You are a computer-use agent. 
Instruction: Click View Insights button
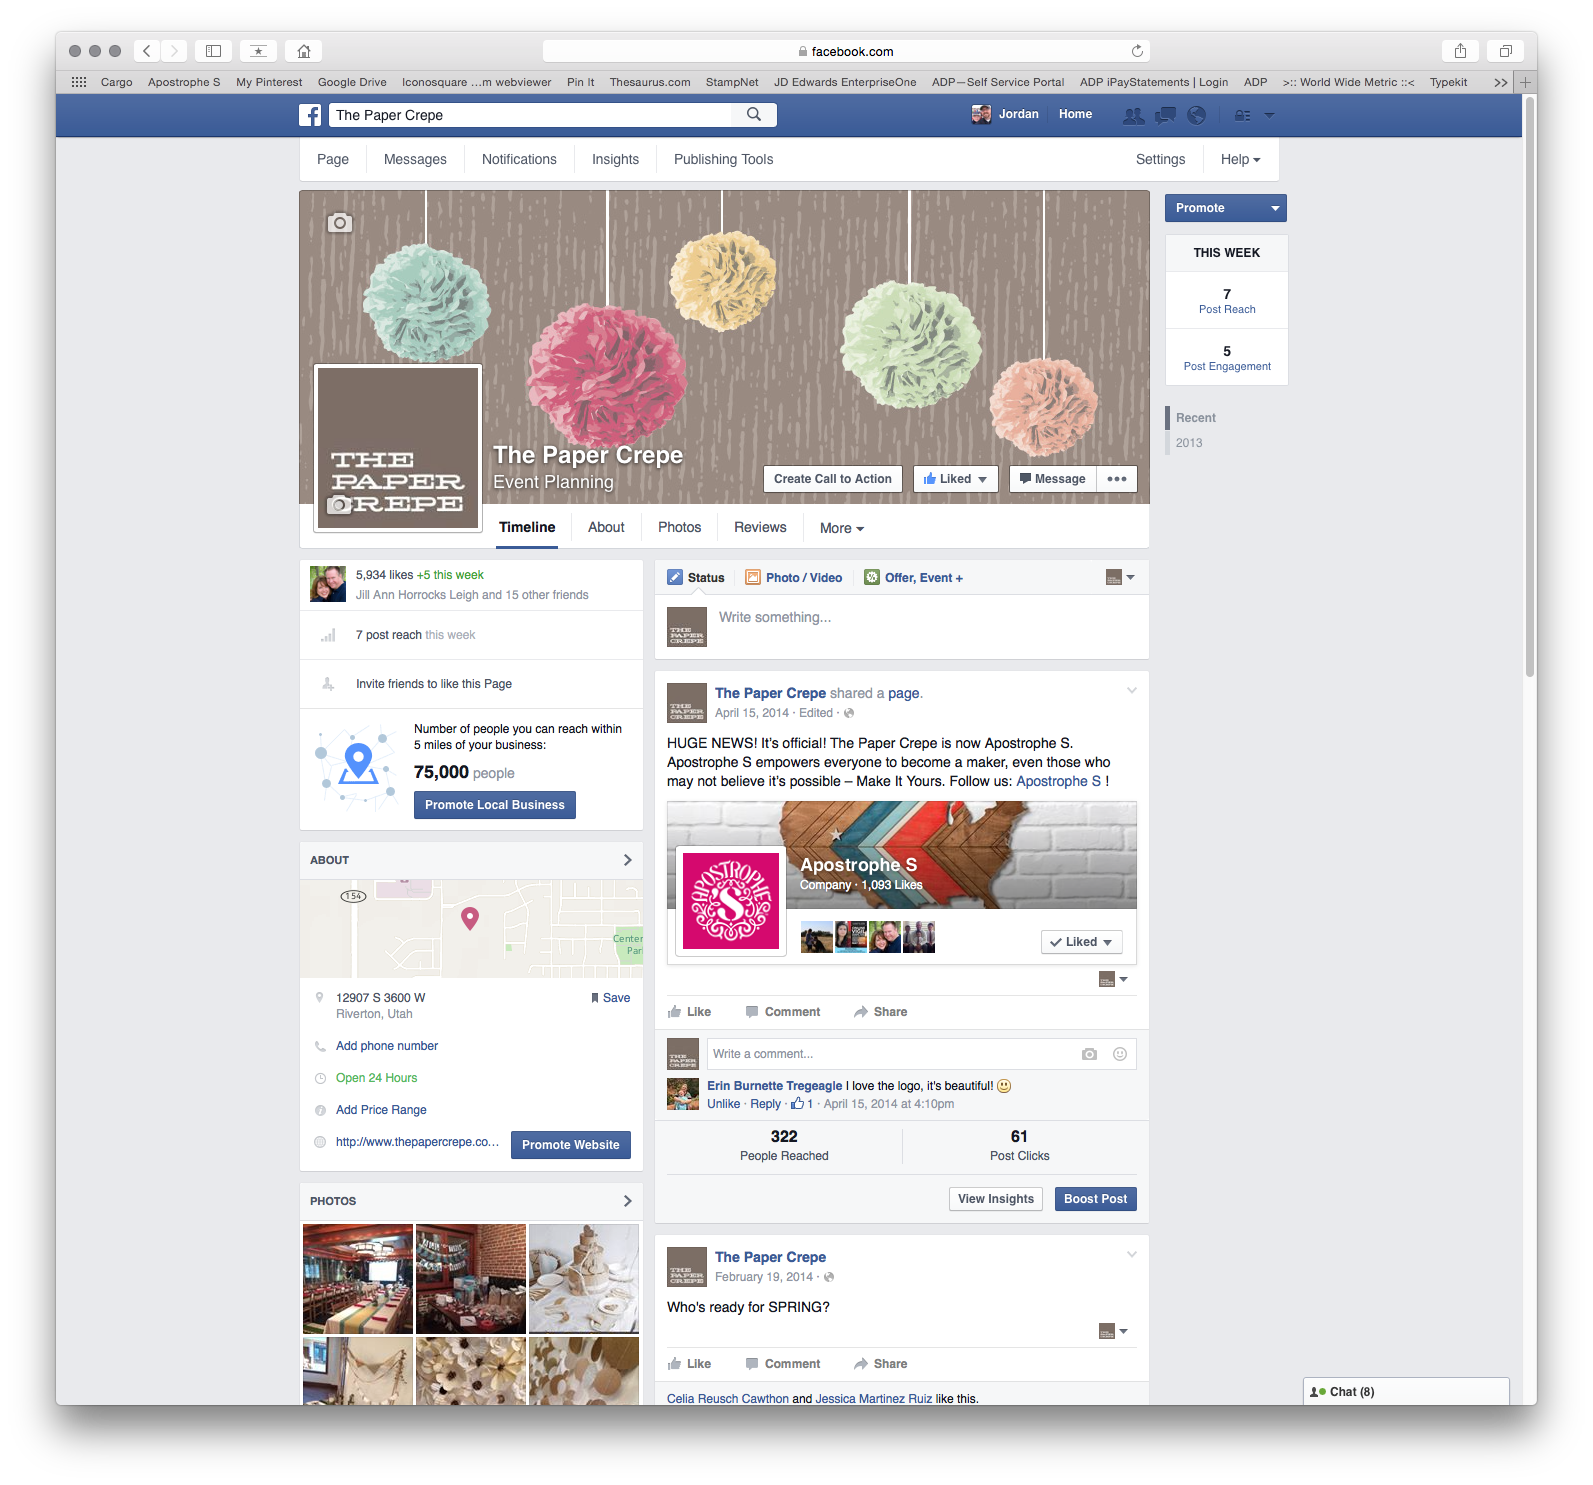tap(996, 1199)
